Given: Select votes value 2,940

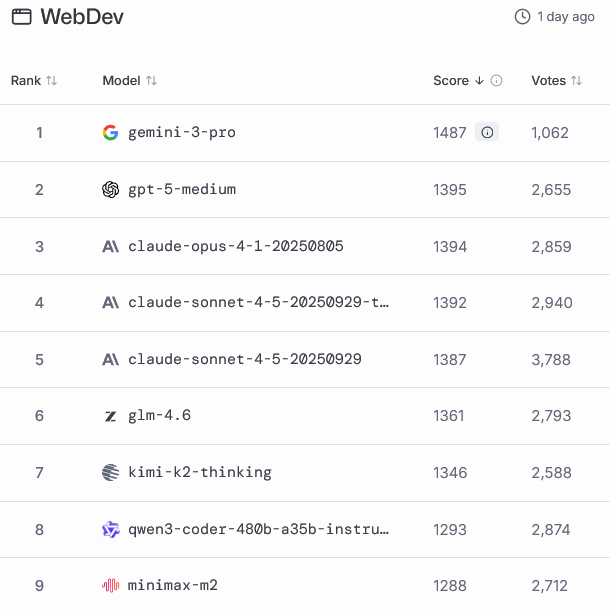Looking at the screenshot, I should [552, 303].
